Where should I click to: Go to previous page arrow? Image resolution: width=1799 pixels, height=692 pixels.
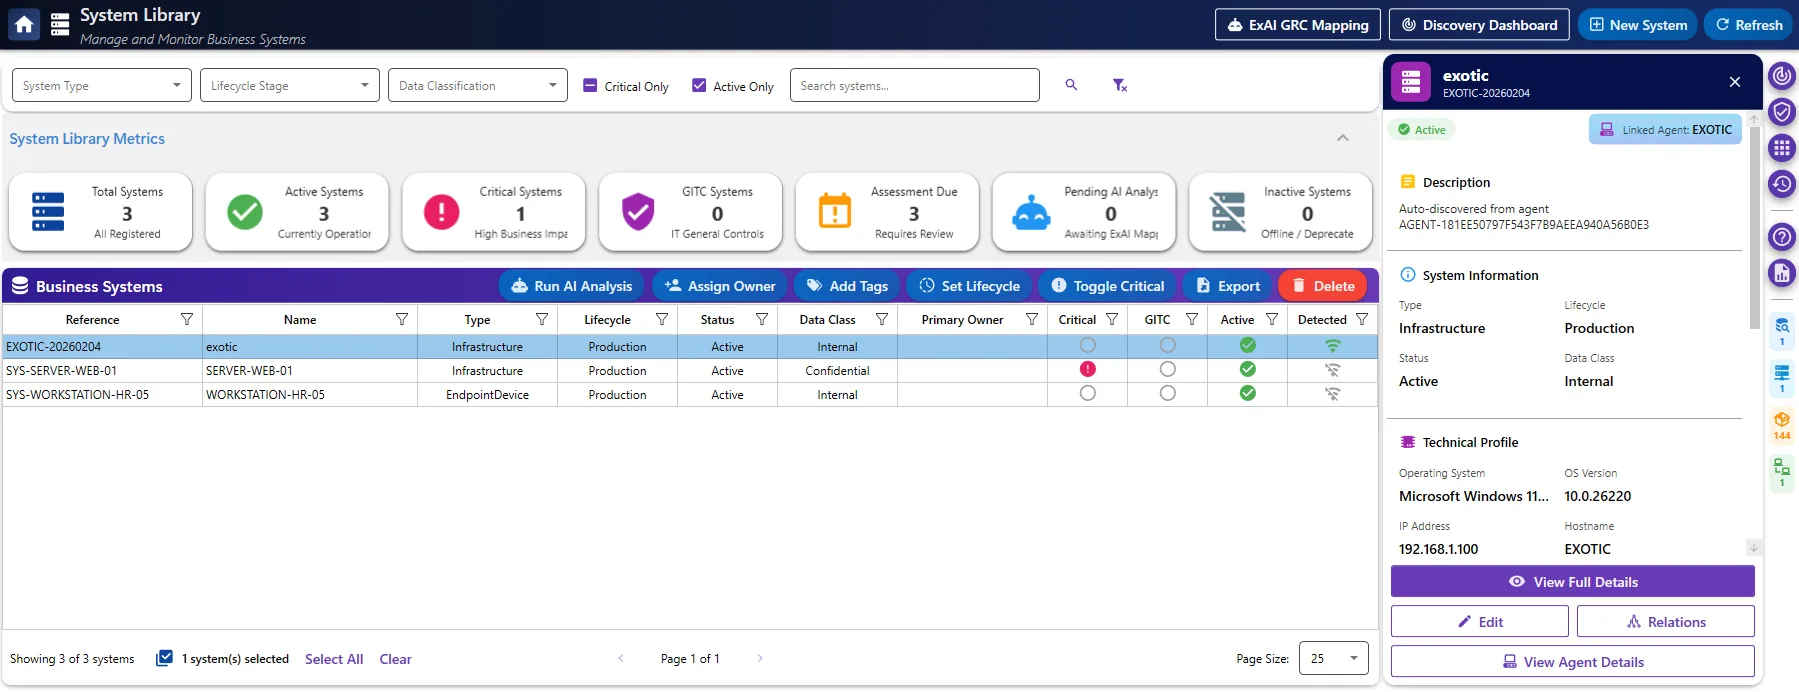click(621, 658)
